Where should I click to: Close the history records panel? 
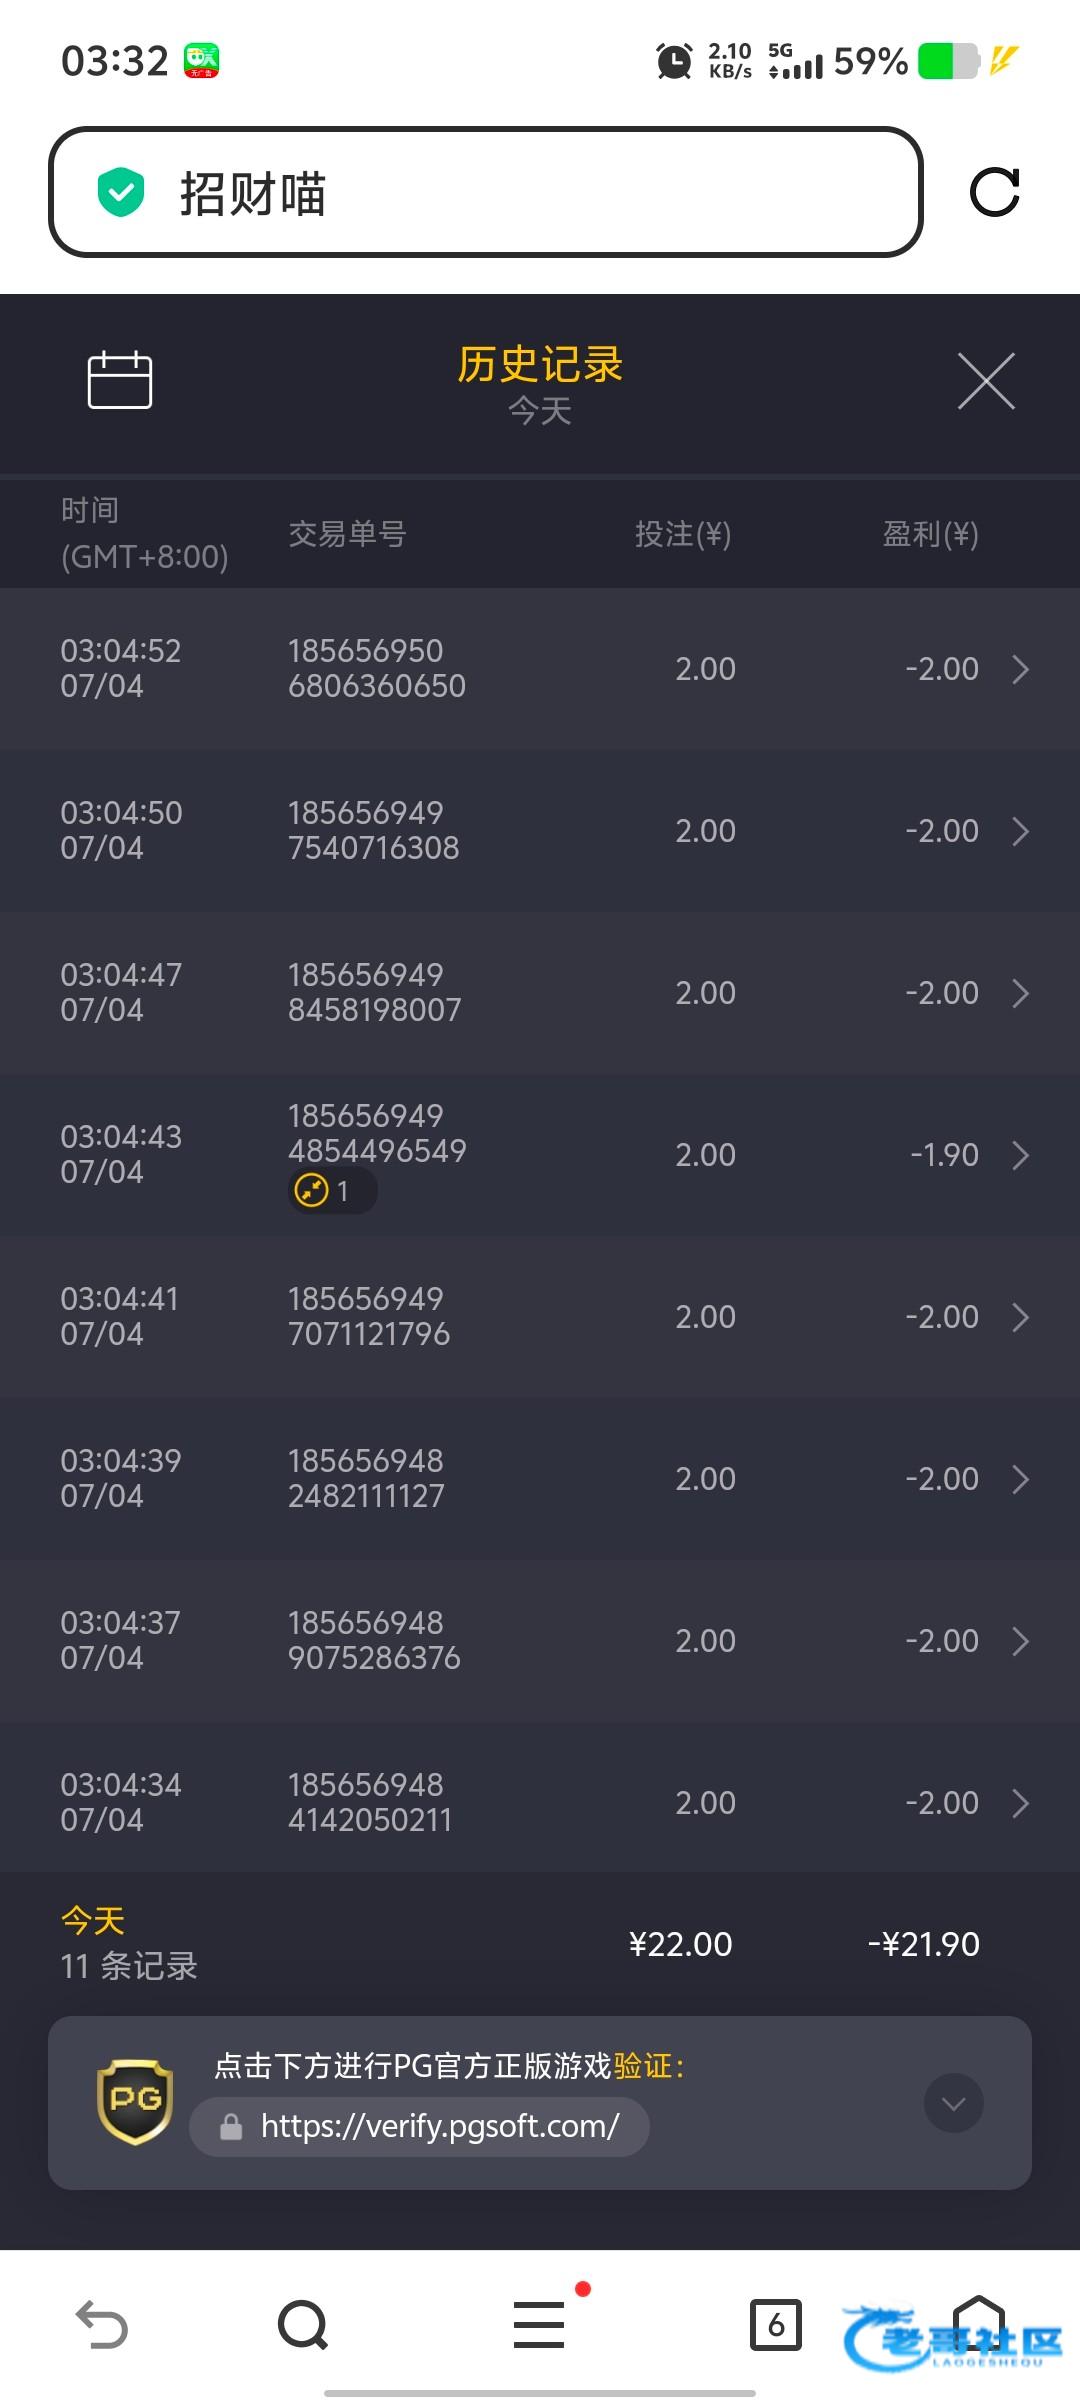point(986,381)
